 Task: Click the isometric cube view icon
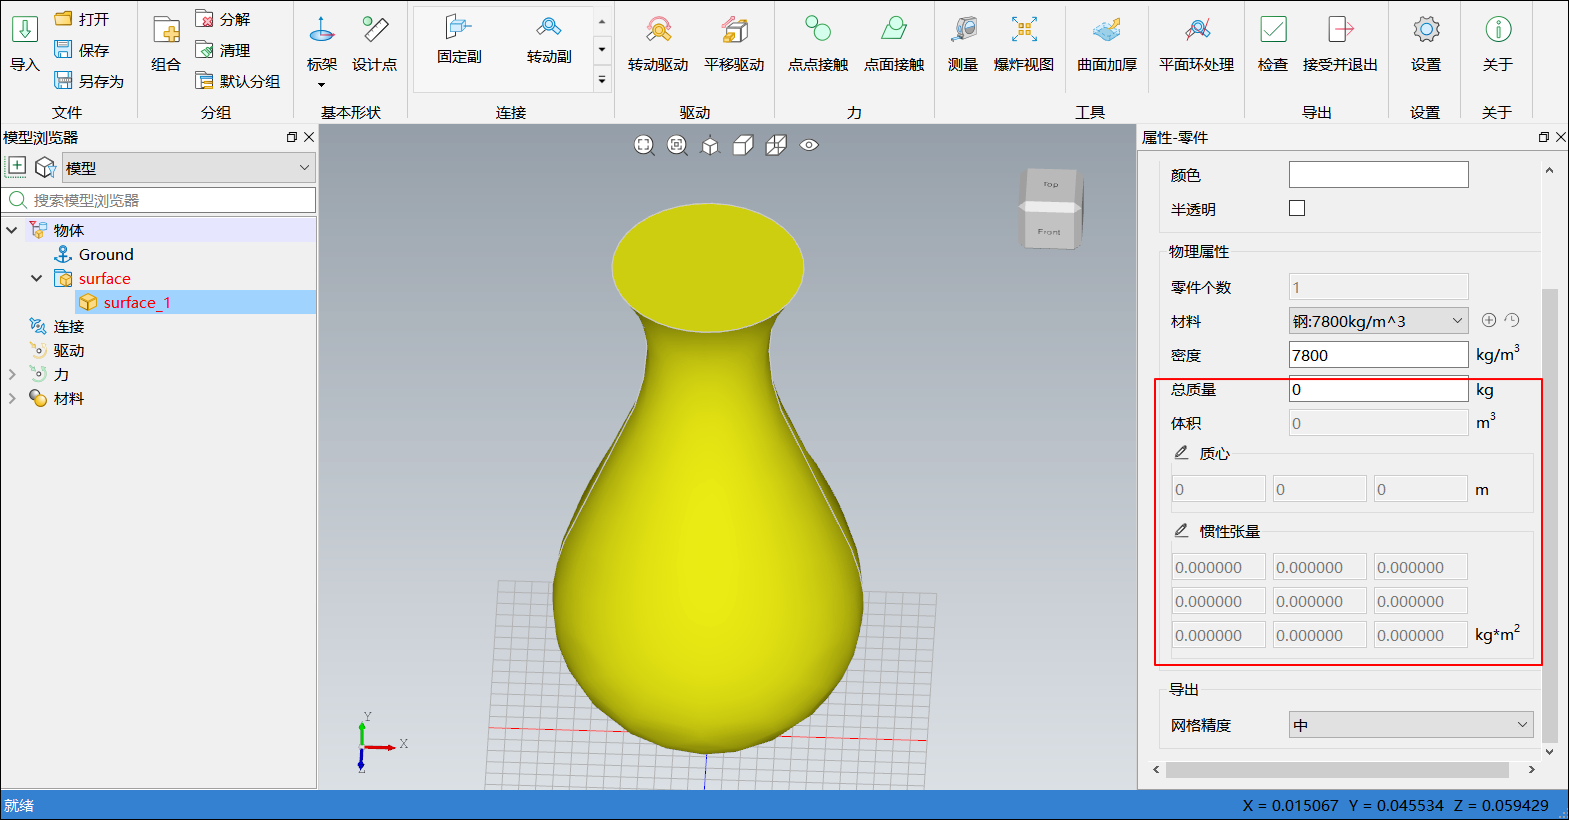[710, 146]
